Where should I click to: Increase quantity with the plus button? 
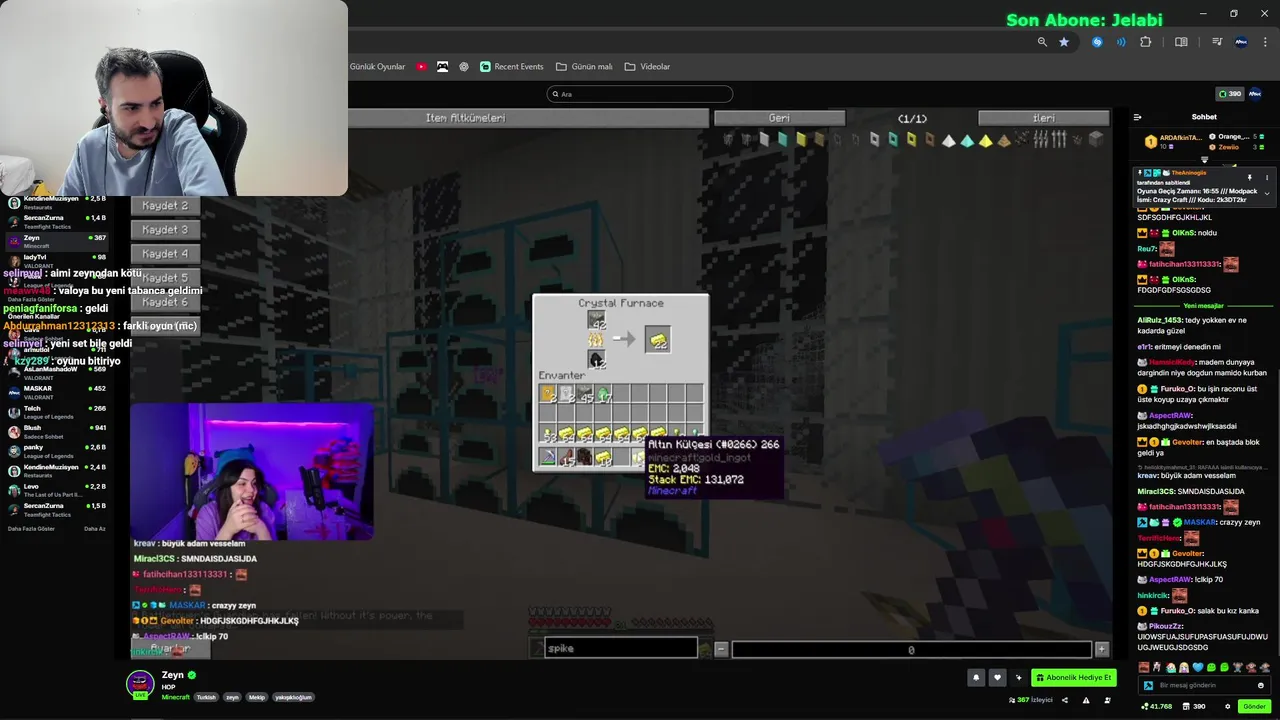1101,649
